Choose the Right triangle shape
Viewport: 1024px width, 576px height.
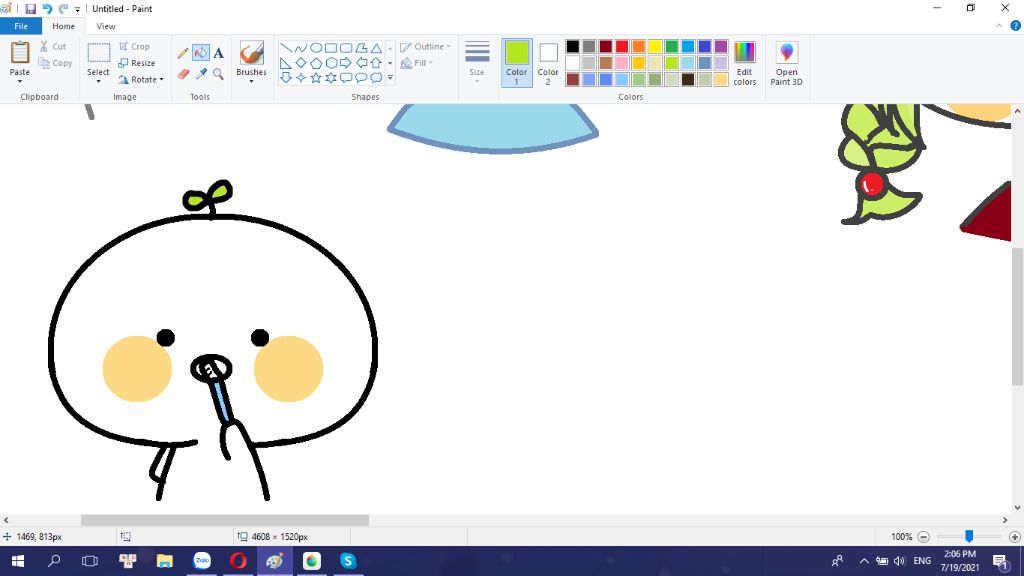pyautogui.click(x=286, y=63)
